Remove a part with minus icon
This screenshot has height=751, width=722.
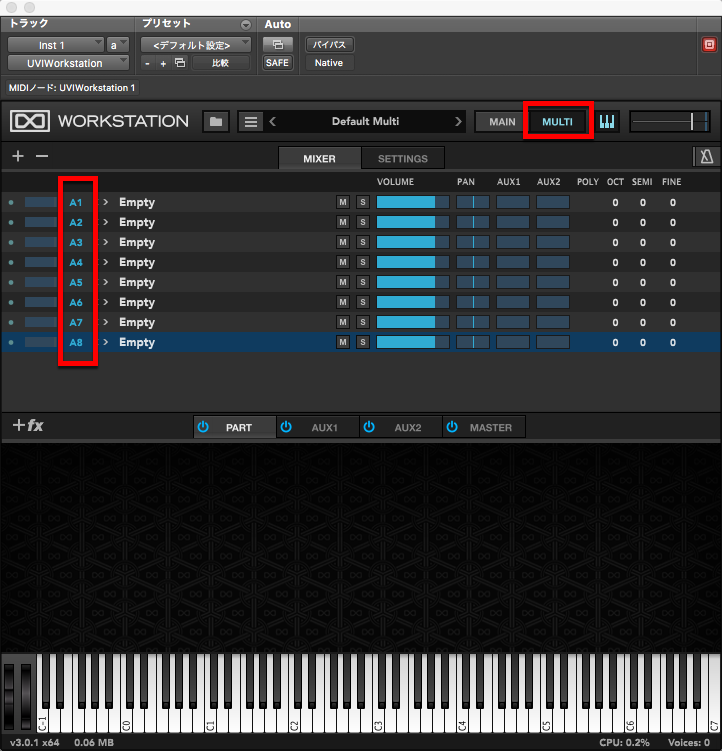[x=42, y=156]
